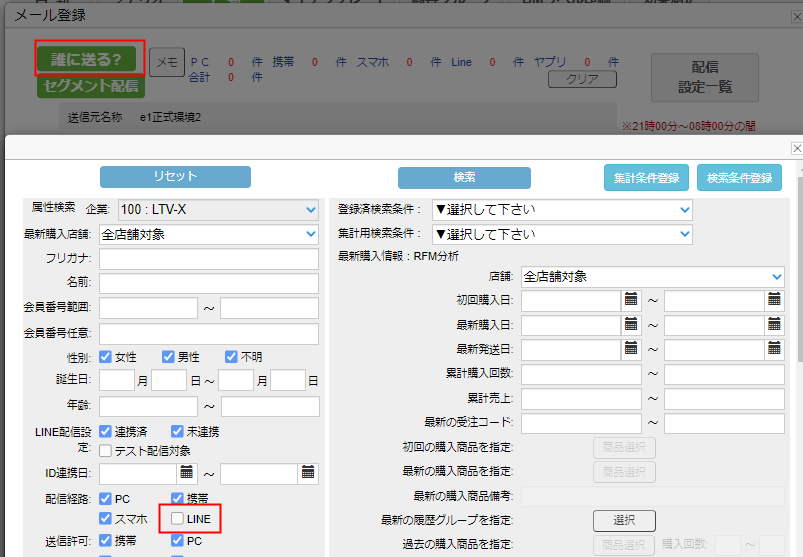Viewport: 803px width, 557px height.
Task: Click the 誰に送る? button
Action: pos(90,58)
